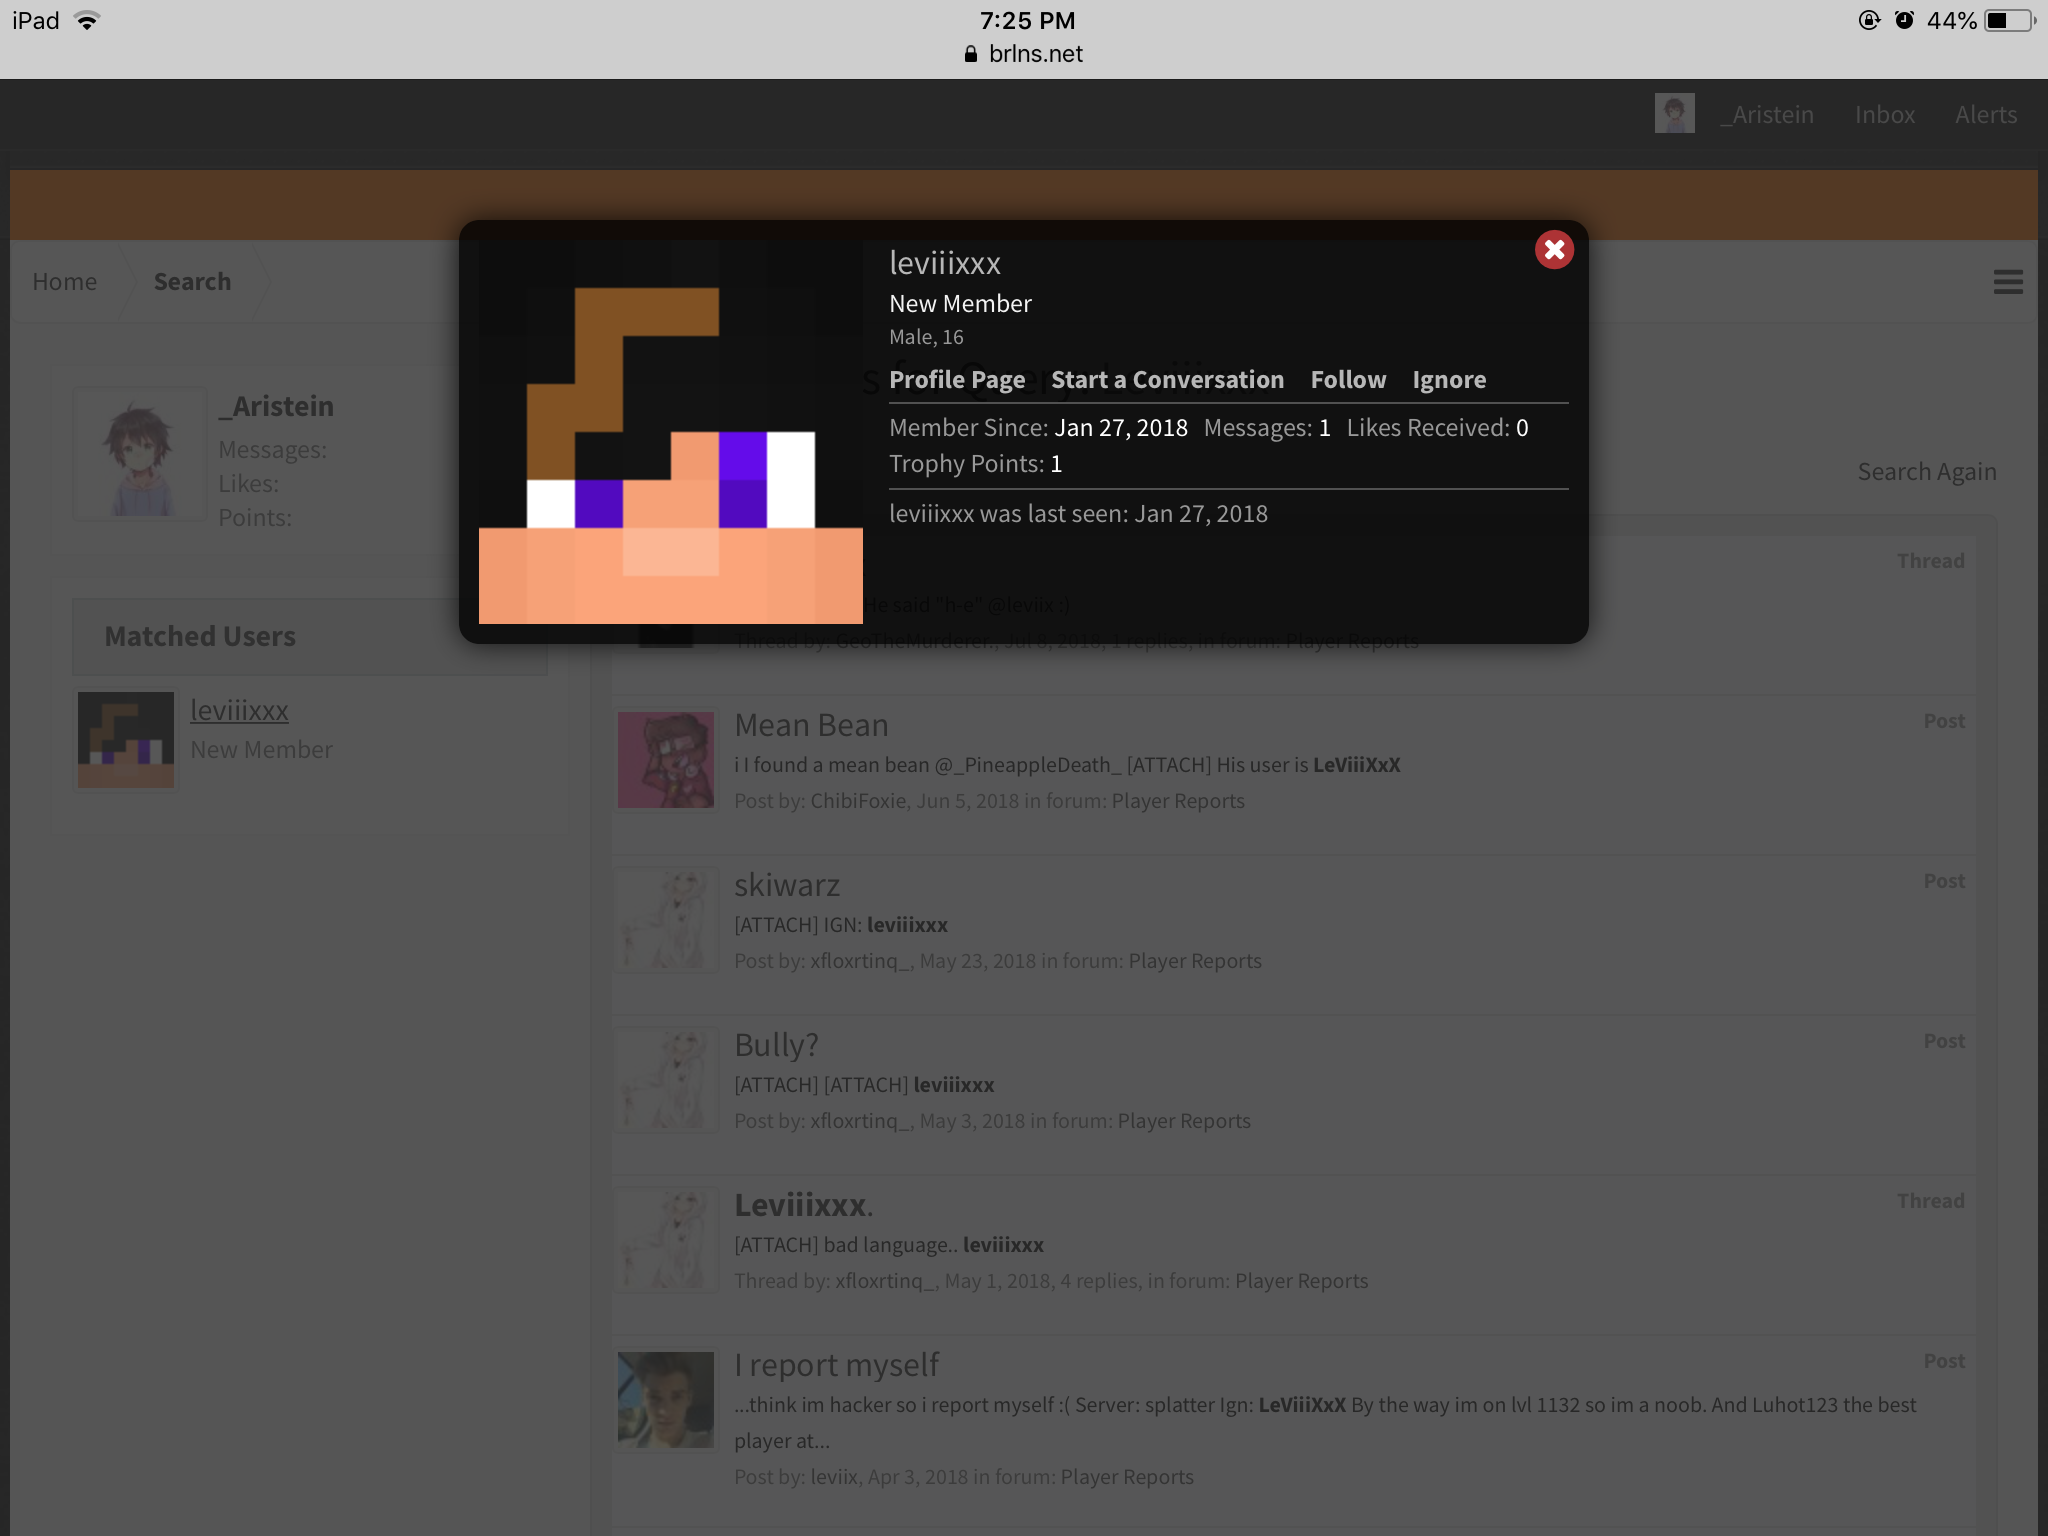
Task: Tap the Wi-Fi icon in status bar
Action: [x=87, y=20]
